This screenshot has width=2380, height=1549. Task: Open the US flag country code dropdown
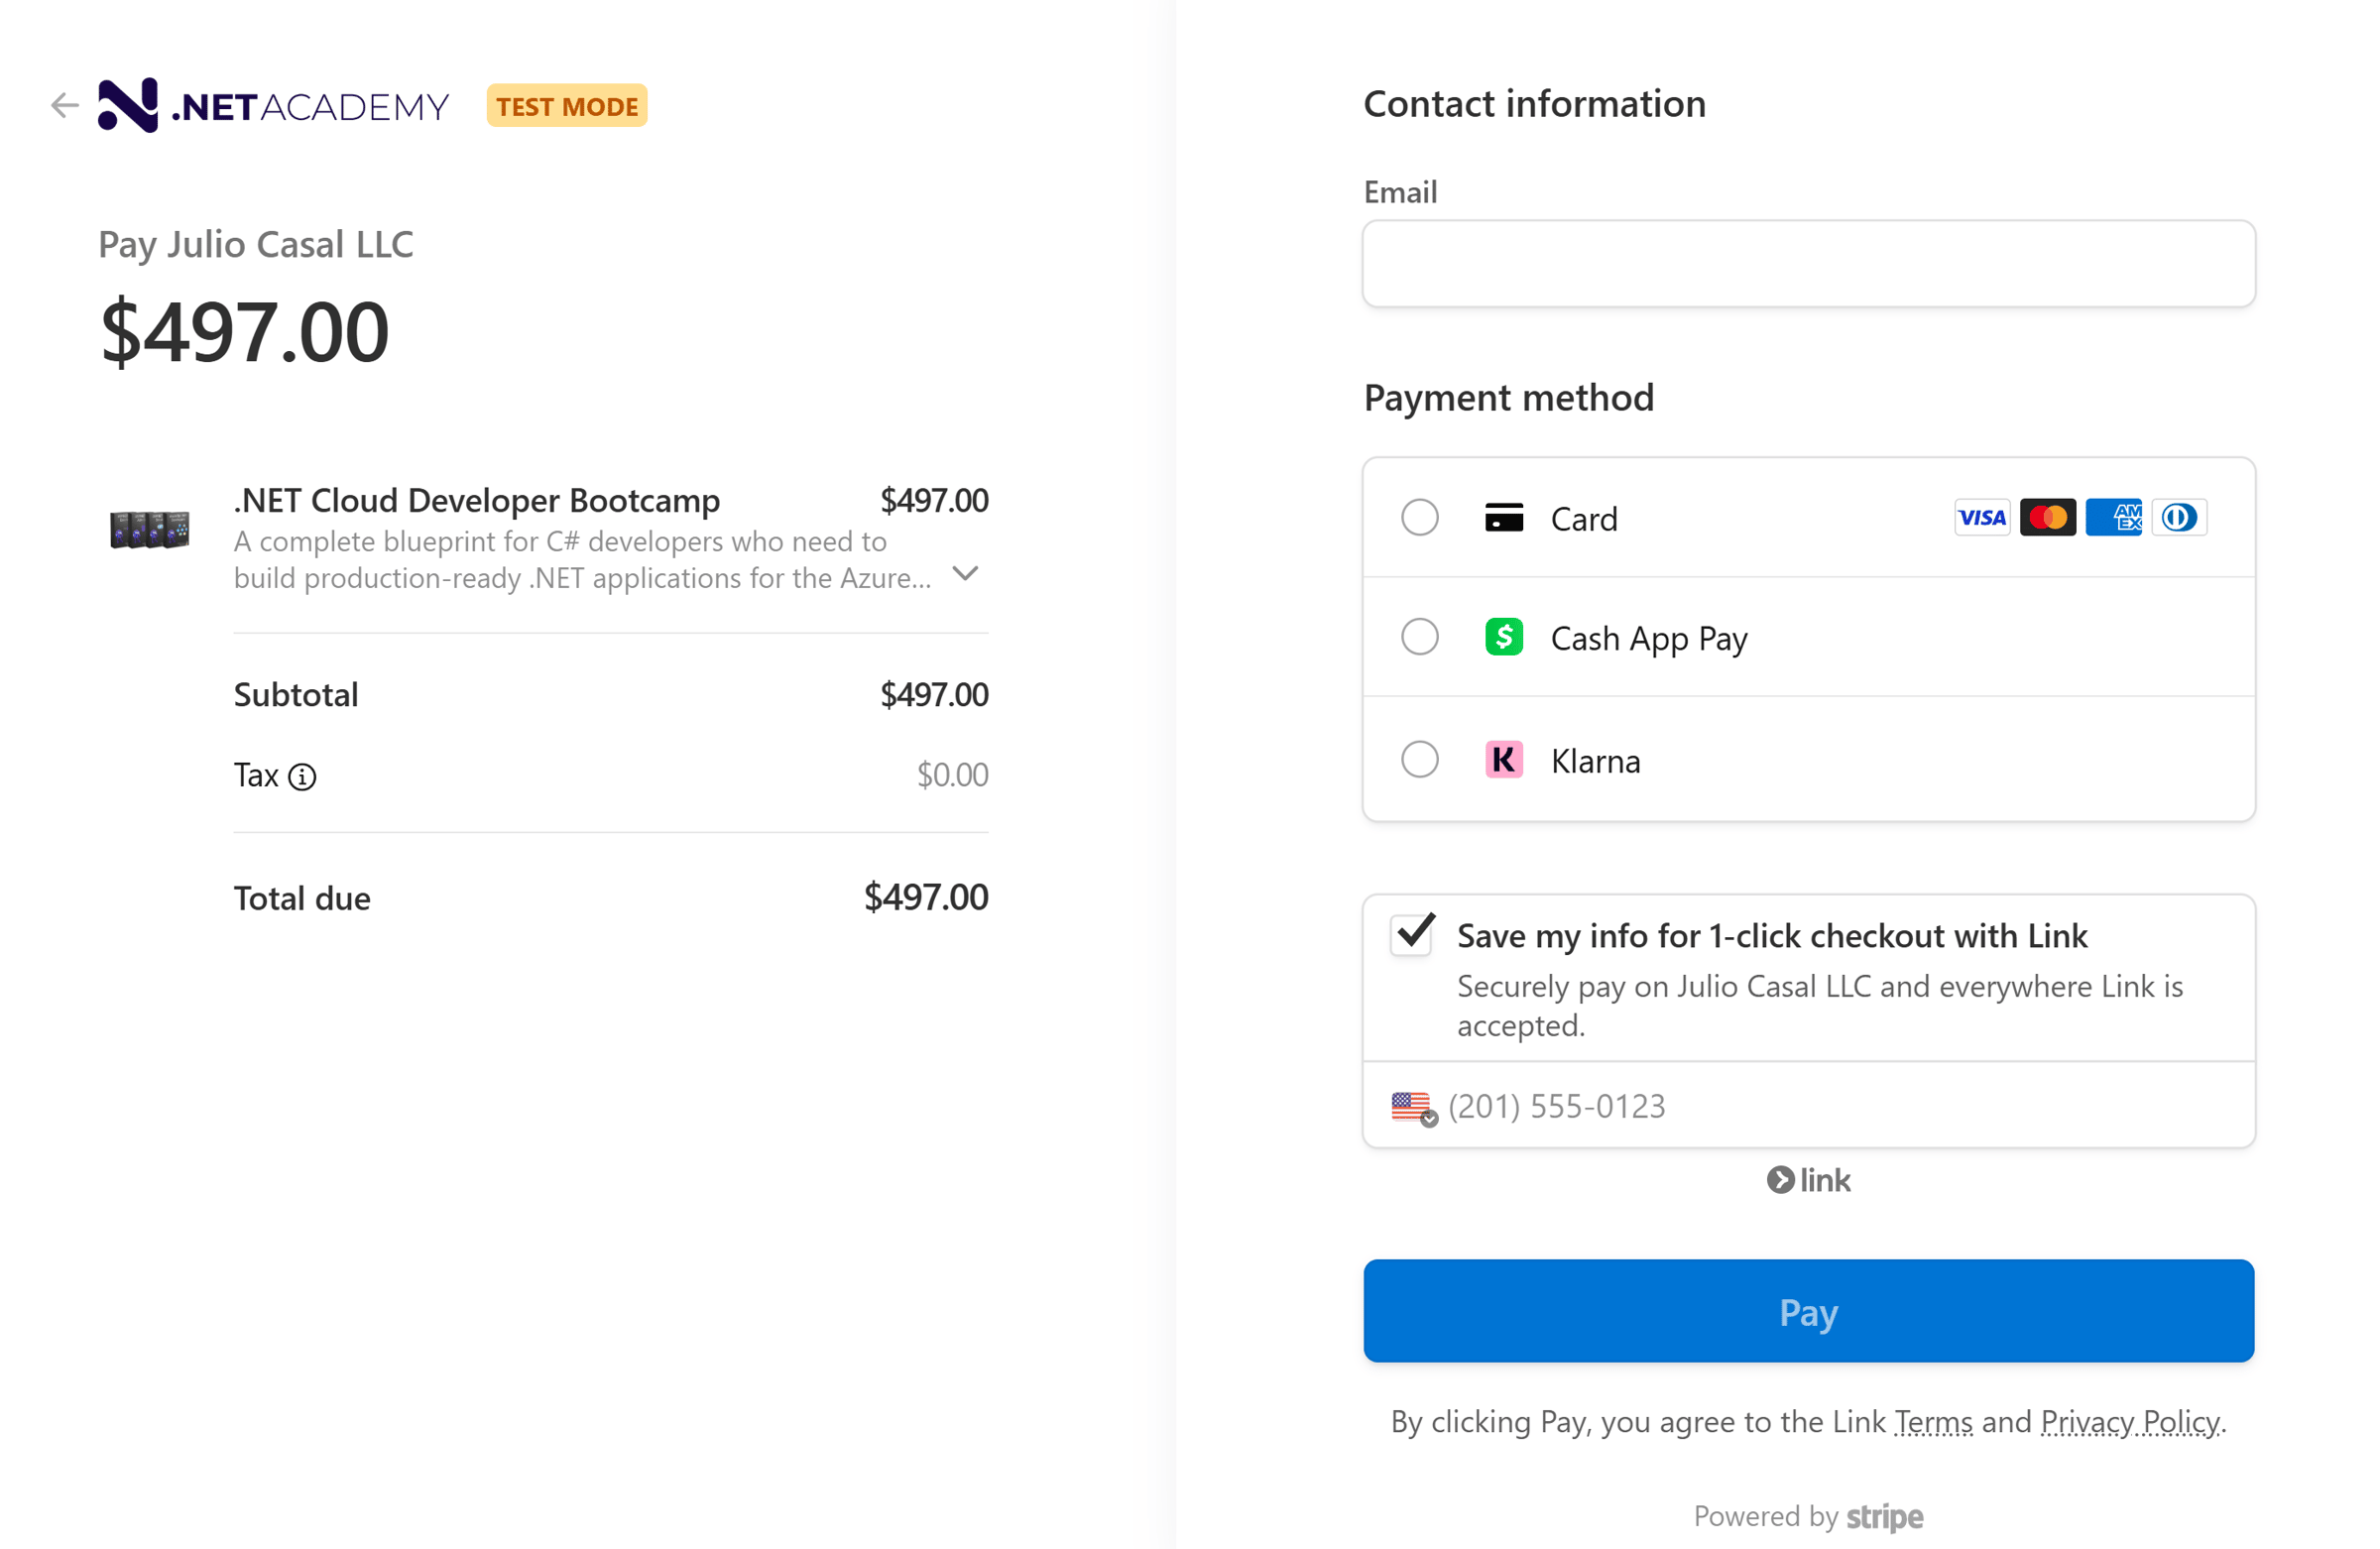point(1414,1107)
